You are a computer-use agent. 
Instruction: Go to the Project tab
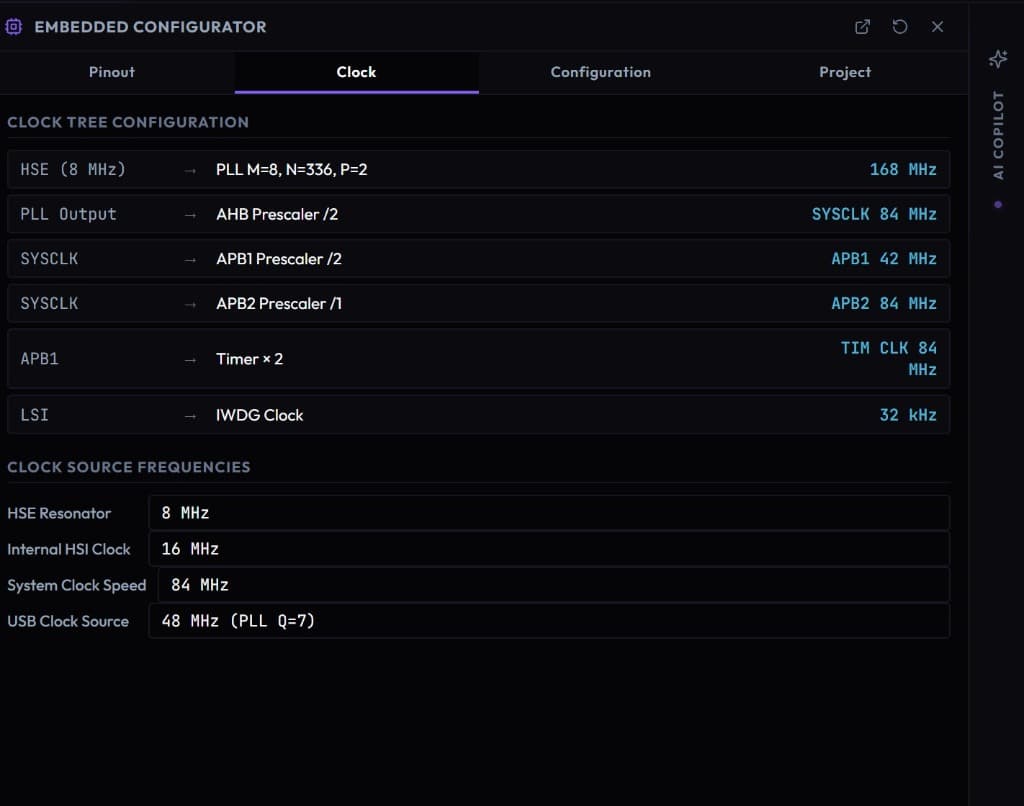click(845, 72)
